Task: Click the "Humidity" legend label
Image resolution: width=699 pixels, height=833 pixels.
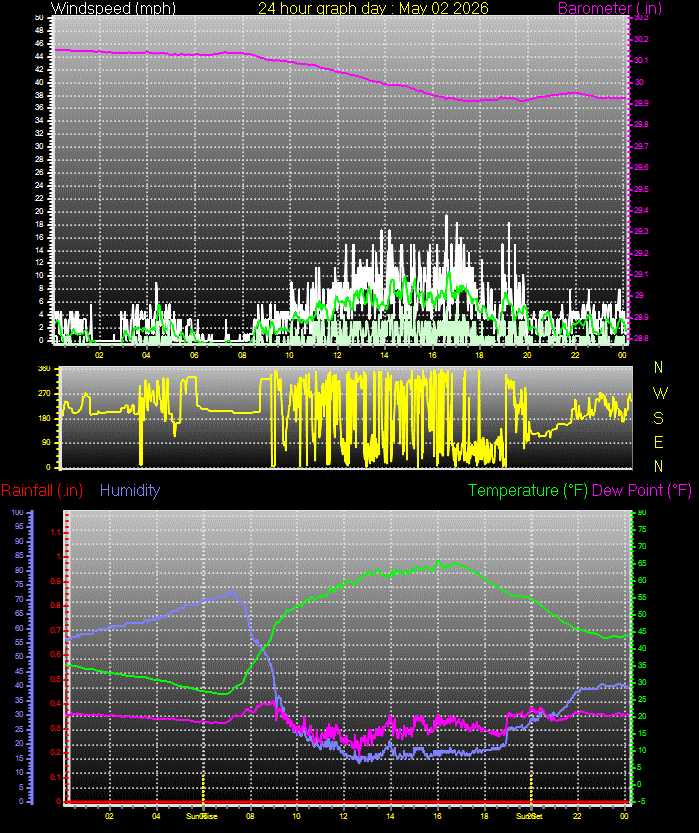Action: pyautogui.click(x=130, y=490)
